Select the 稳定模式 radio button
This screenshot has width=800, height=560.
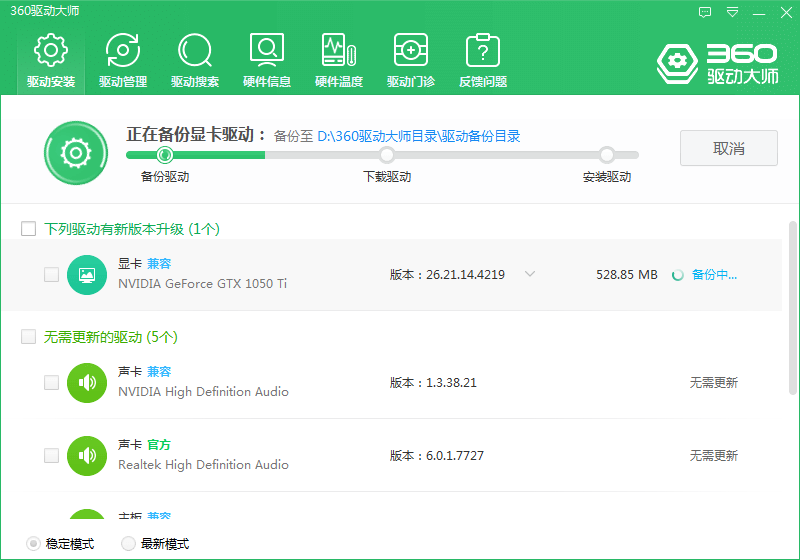33,544
